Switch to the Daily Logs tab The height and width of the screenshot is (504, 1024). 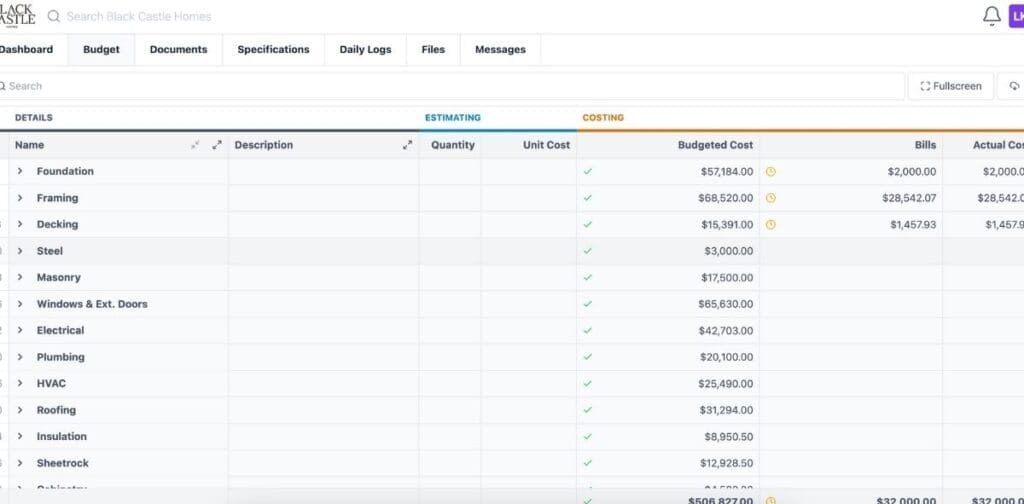(x=365, y=50)
